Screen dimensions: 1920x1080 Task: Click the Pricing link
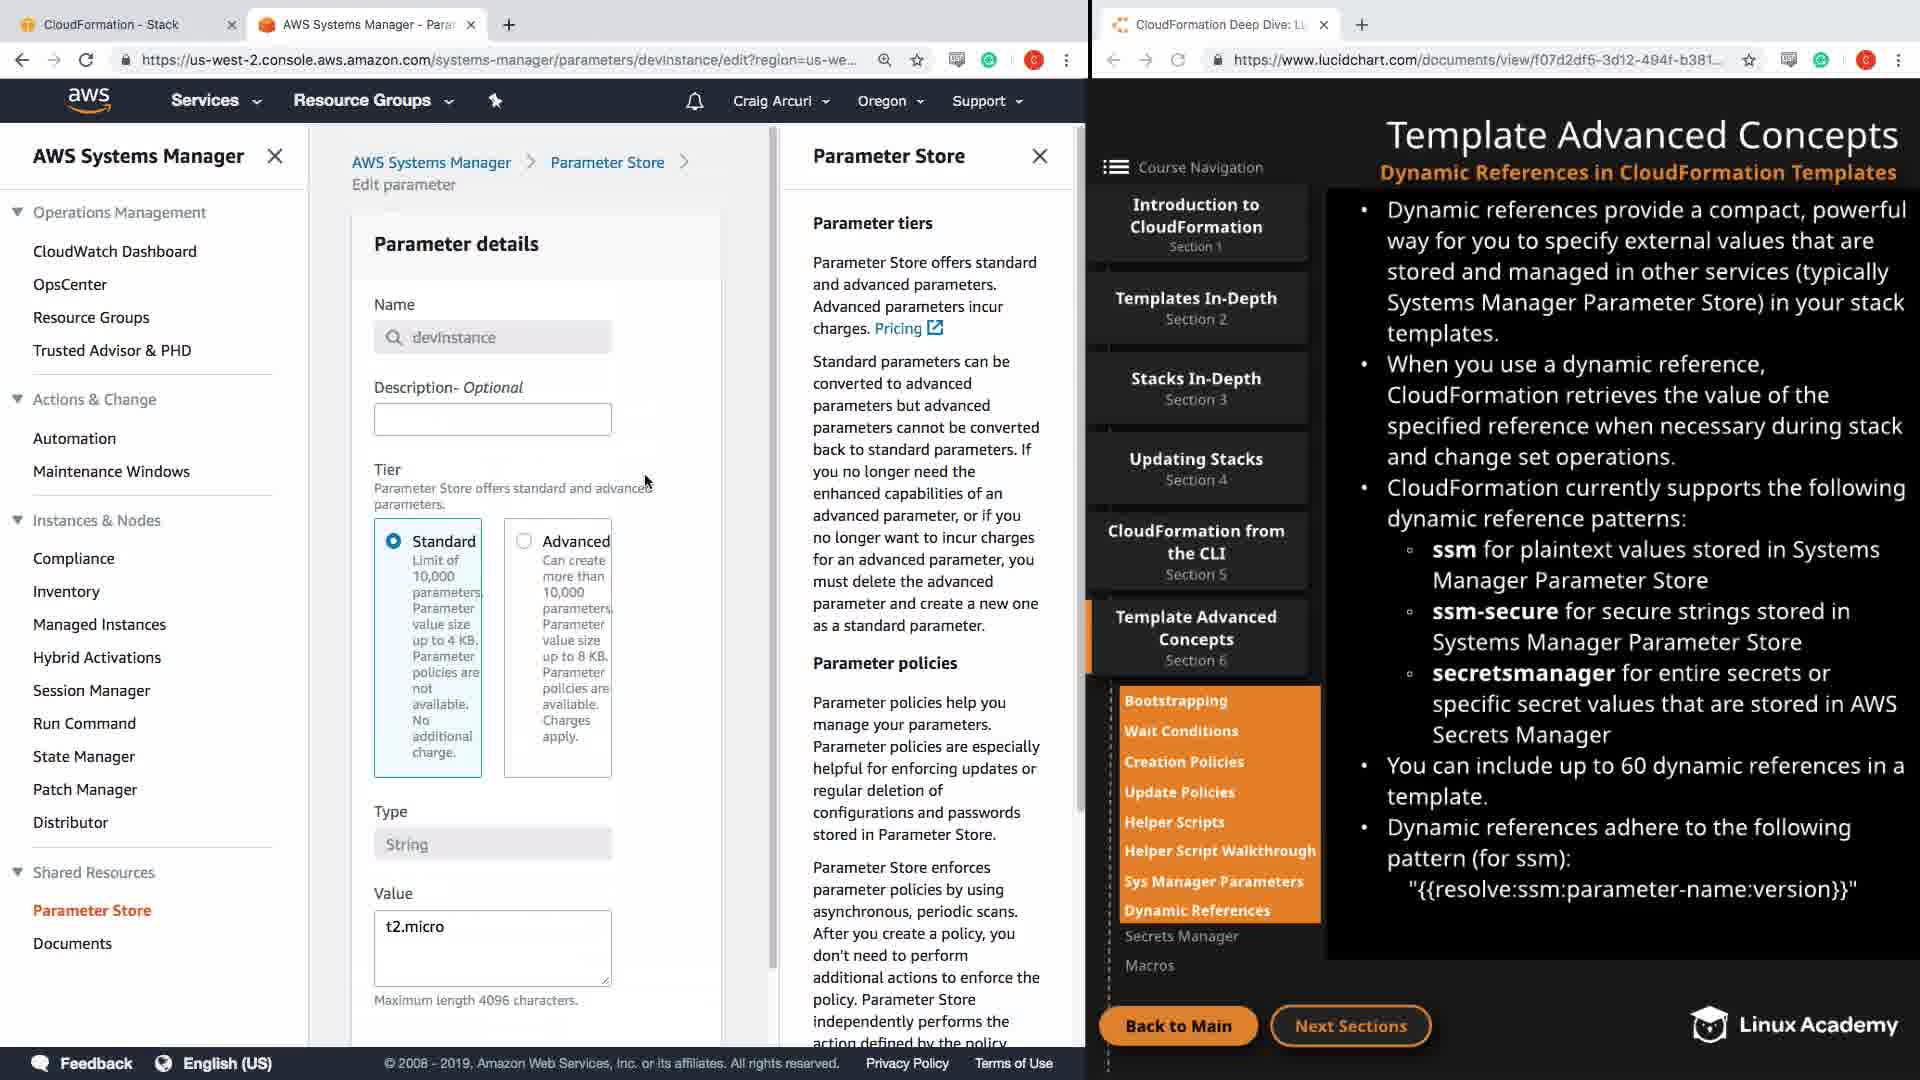click(898, 328)
